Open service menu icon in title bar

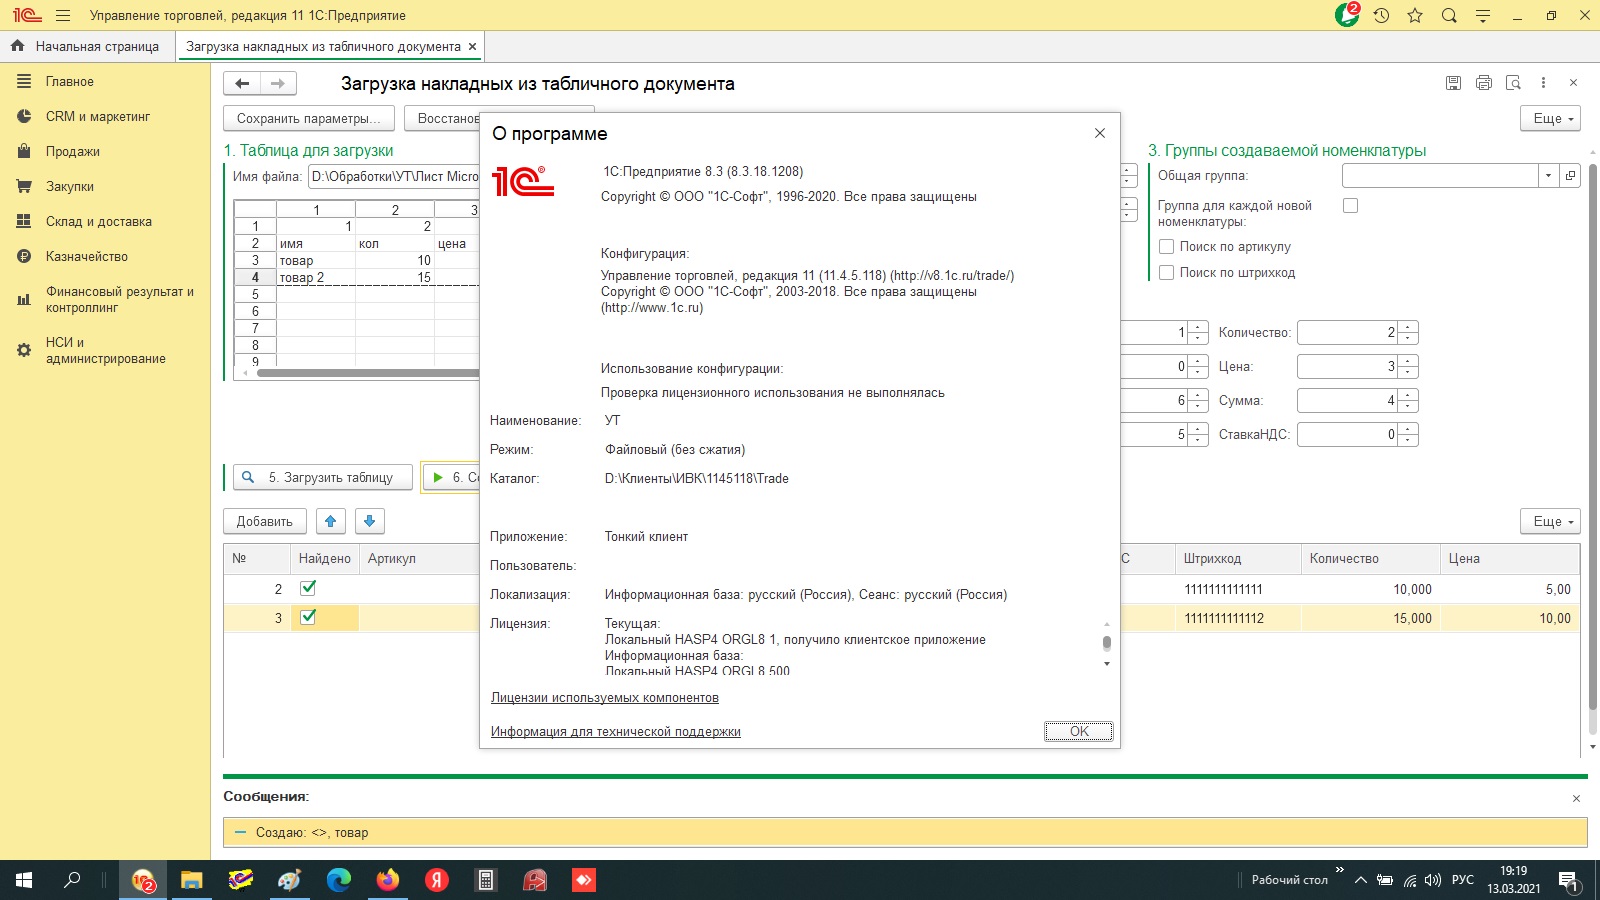point(1483,15)
